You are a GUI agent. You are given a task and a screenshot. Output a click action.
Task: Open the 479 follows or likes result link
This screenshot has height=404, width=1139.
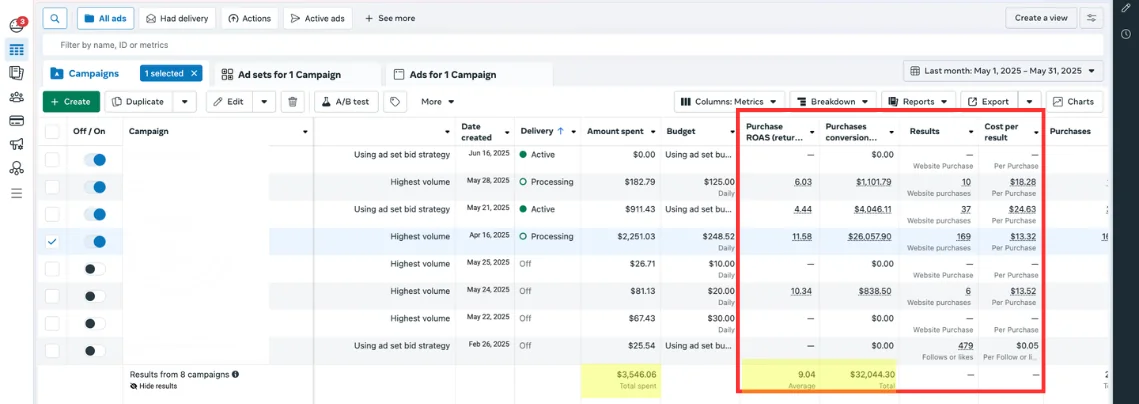click(965, 346)
